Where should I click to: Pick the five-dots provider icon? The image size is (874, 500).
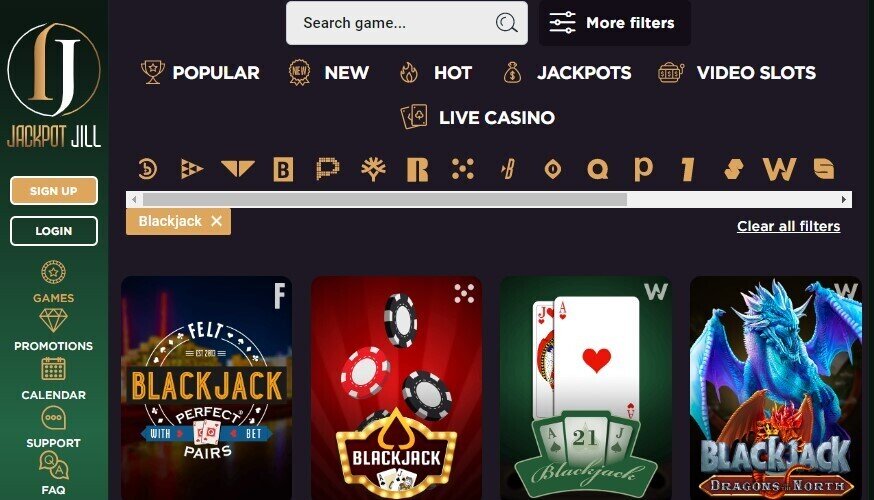pyautogui.click(x=463, y=169)
